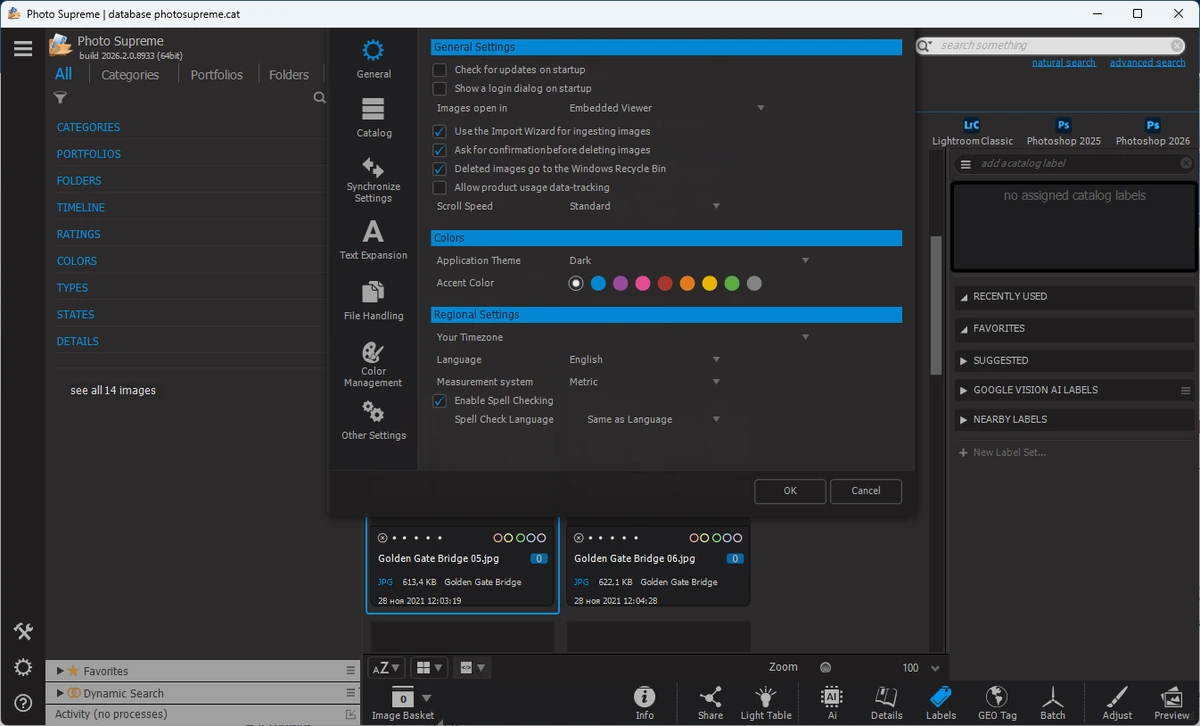This screenshot has height=726, width=1200.
Task: Open the Color Management section
Action: tap(373, 364)
